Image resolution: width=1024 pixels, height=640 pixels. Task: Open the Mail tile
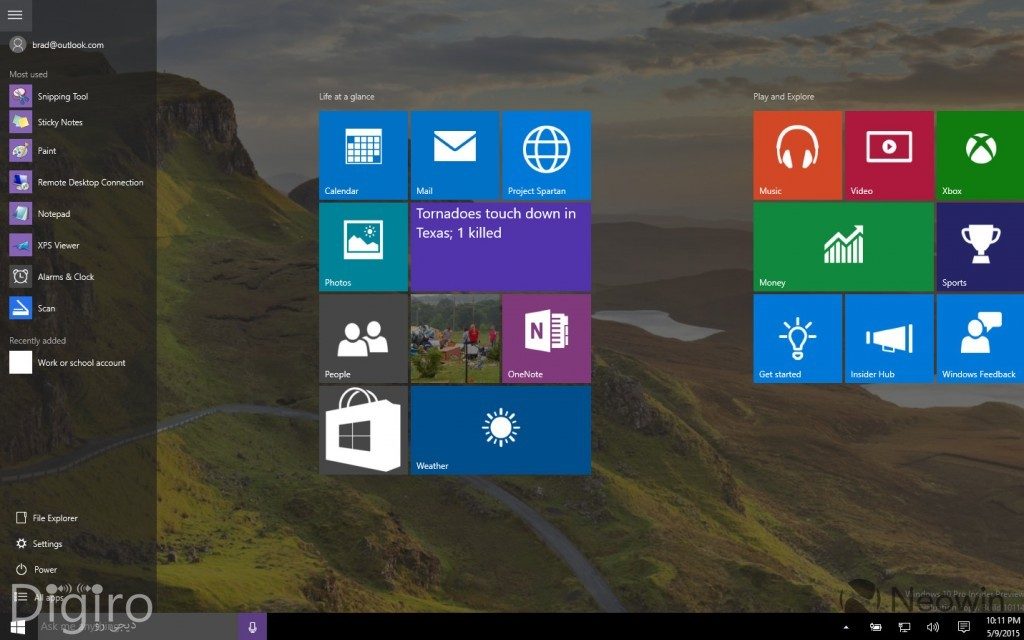[x=455, y=155]
